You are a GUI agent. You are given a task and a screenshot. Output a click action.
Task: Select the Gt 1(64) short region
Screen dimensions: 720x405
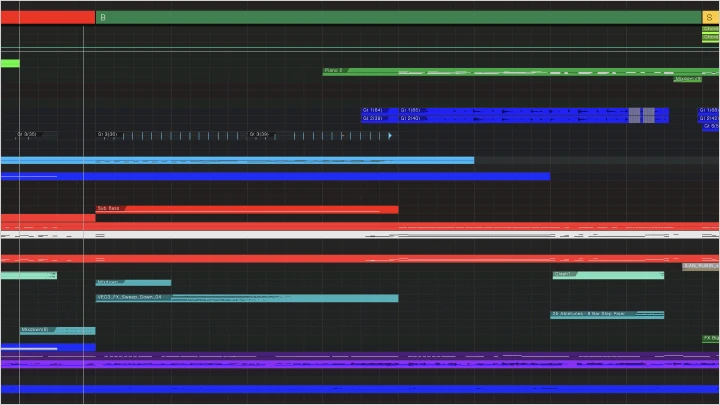pos(379,111)
